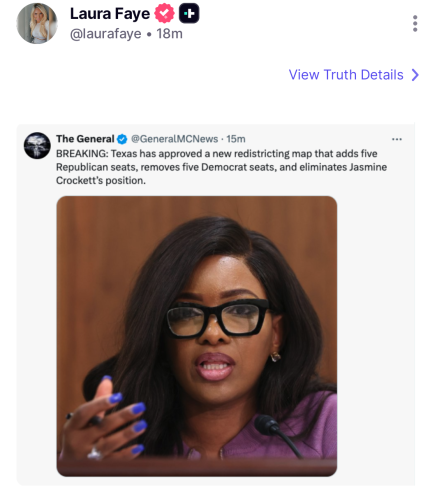Click the Laura Faye display name
This screenshot has height=500, width=444.
(x=110, y=14)
